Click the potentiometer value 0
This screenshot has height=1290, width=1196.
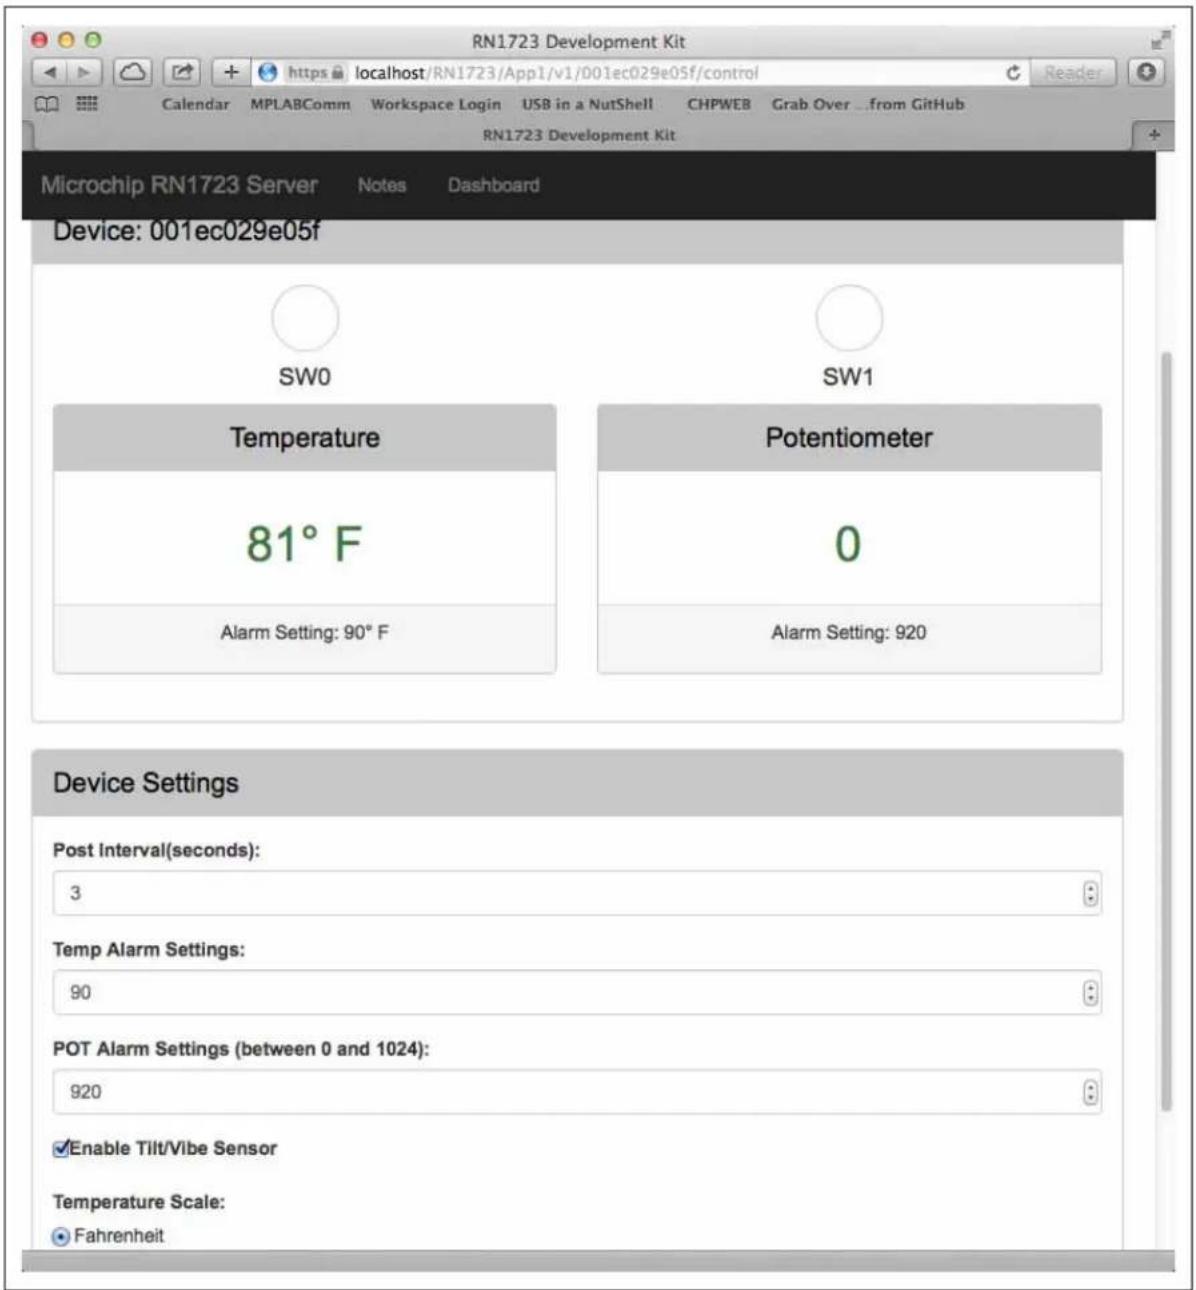click(848, 544)
